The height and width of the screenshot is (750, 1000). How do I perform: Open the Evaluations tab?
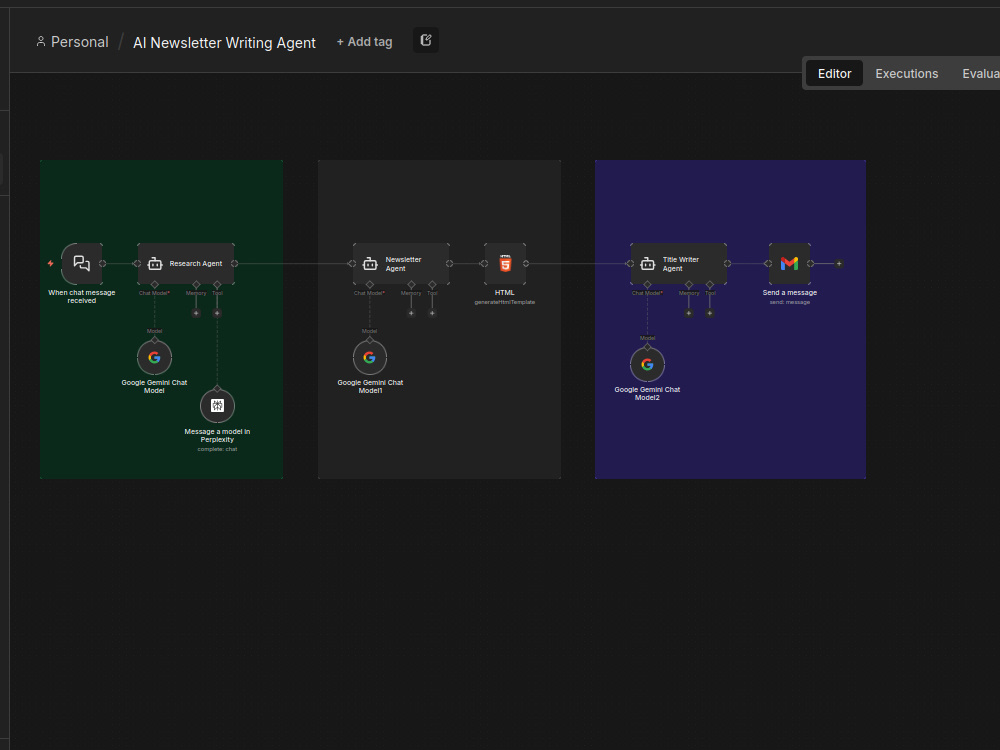tap(981, 73)
